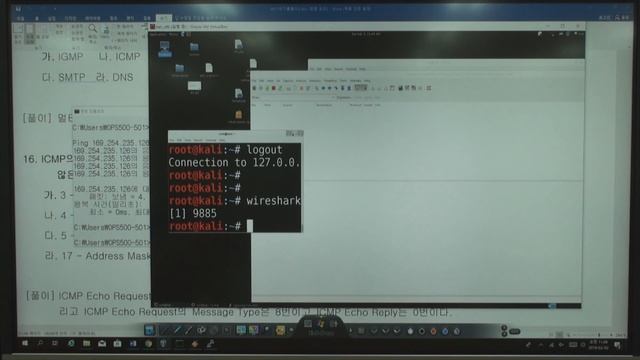Viewport: 640px width, 360px height.
Task: Click the Word ribbon magnifier zoom icon
Action: click(93, 29)
